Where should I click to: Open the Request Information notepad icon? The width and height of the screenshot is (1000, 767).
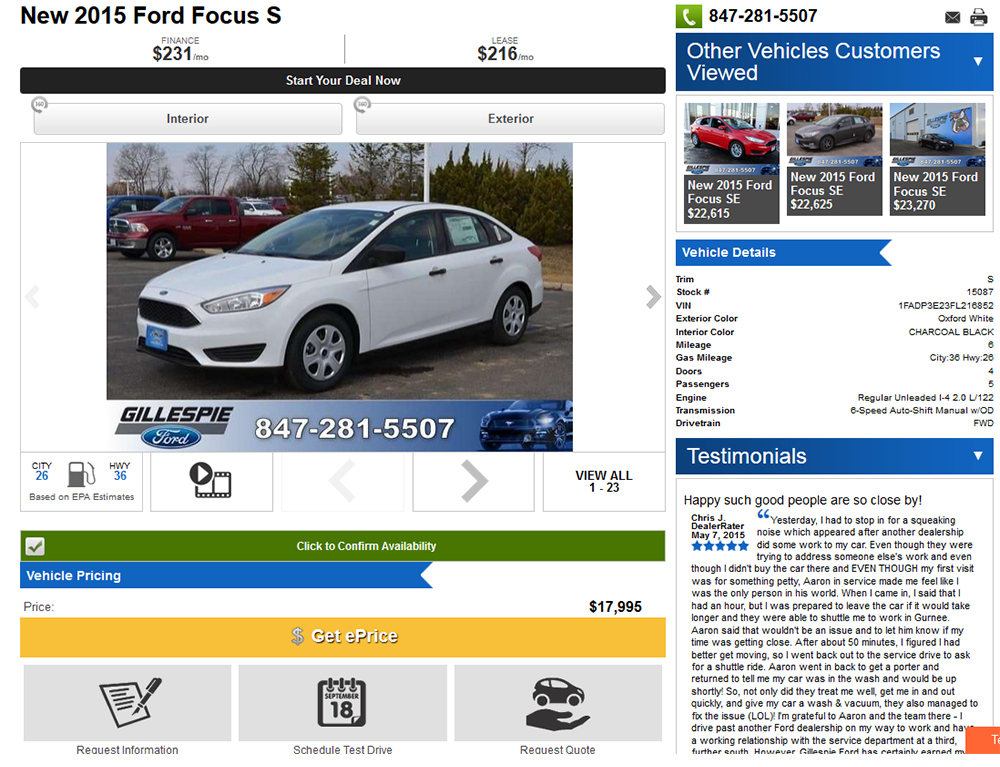[128, 703]
